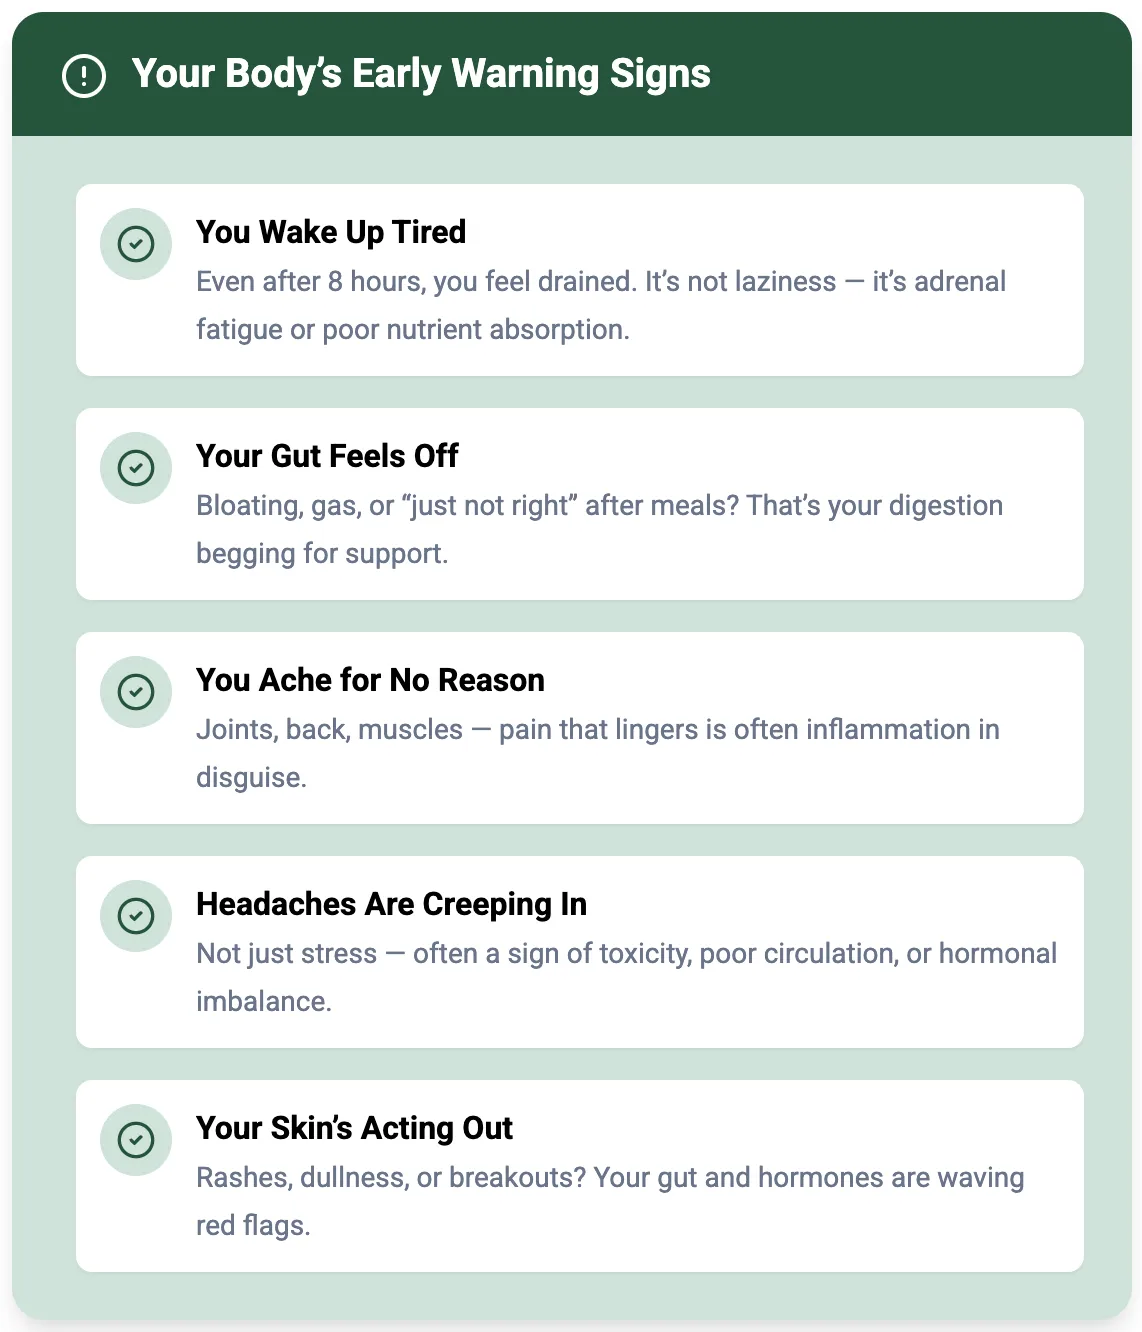Click the You Wake Up Tired title
This screenshot has height=1332, width=1142.
point(331,232)
